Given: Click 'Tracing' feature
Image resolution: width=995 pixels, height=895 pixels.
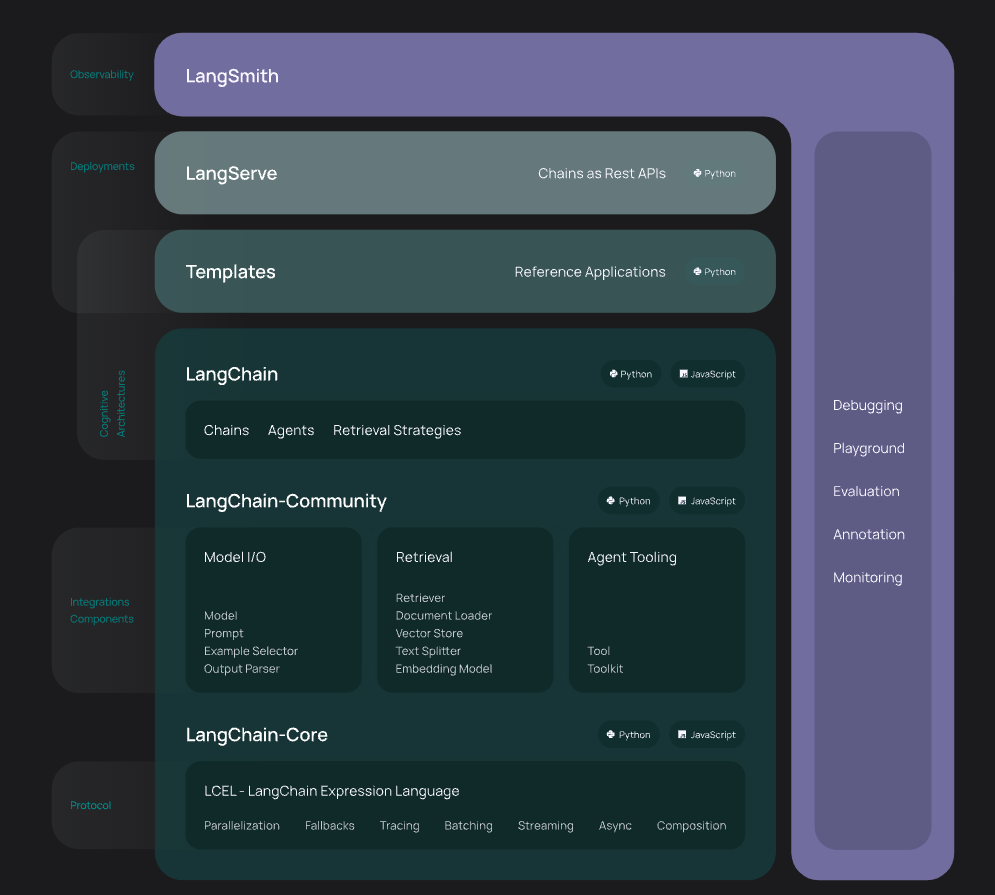Looking at the screenshot, I should [x=399, y=826].
